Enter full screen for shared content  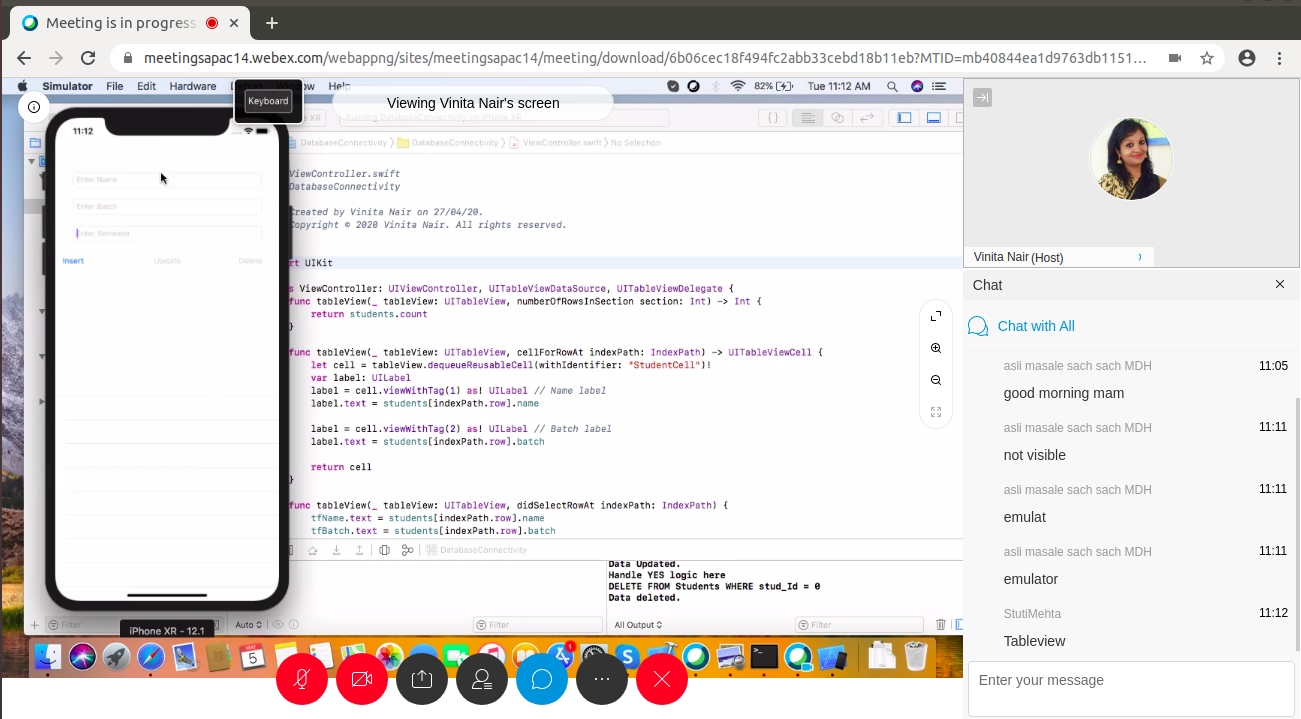coord(936,316)
